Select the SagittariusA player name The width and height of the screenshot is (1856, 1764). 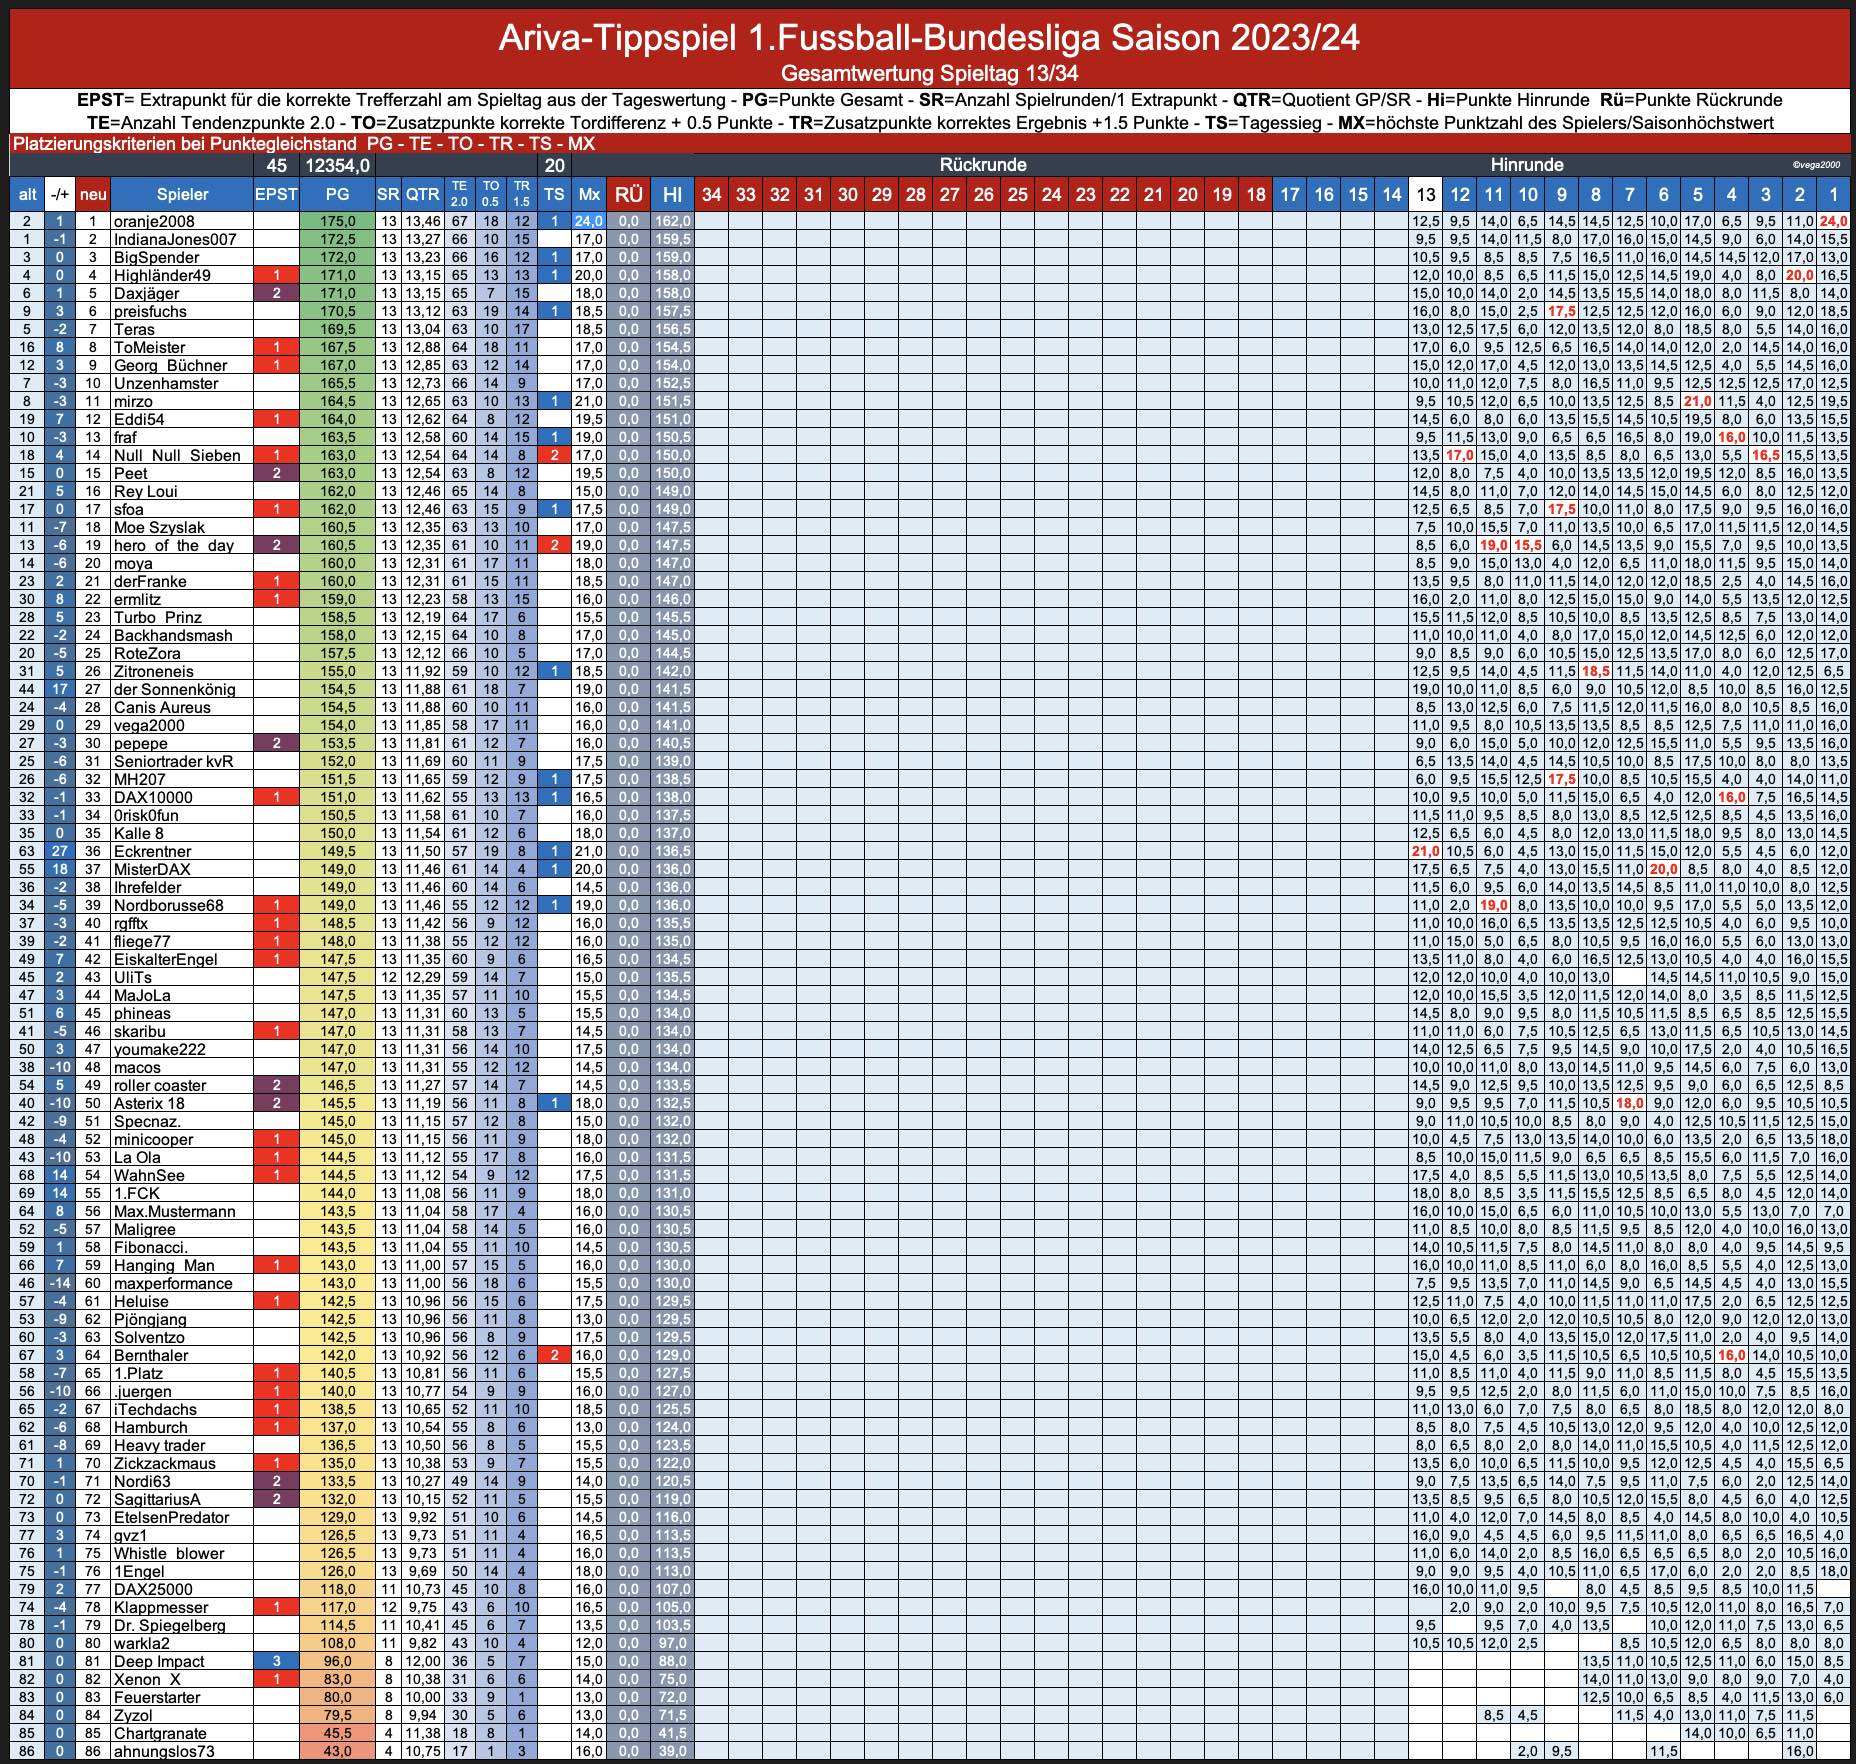(x=156, y=1499)
